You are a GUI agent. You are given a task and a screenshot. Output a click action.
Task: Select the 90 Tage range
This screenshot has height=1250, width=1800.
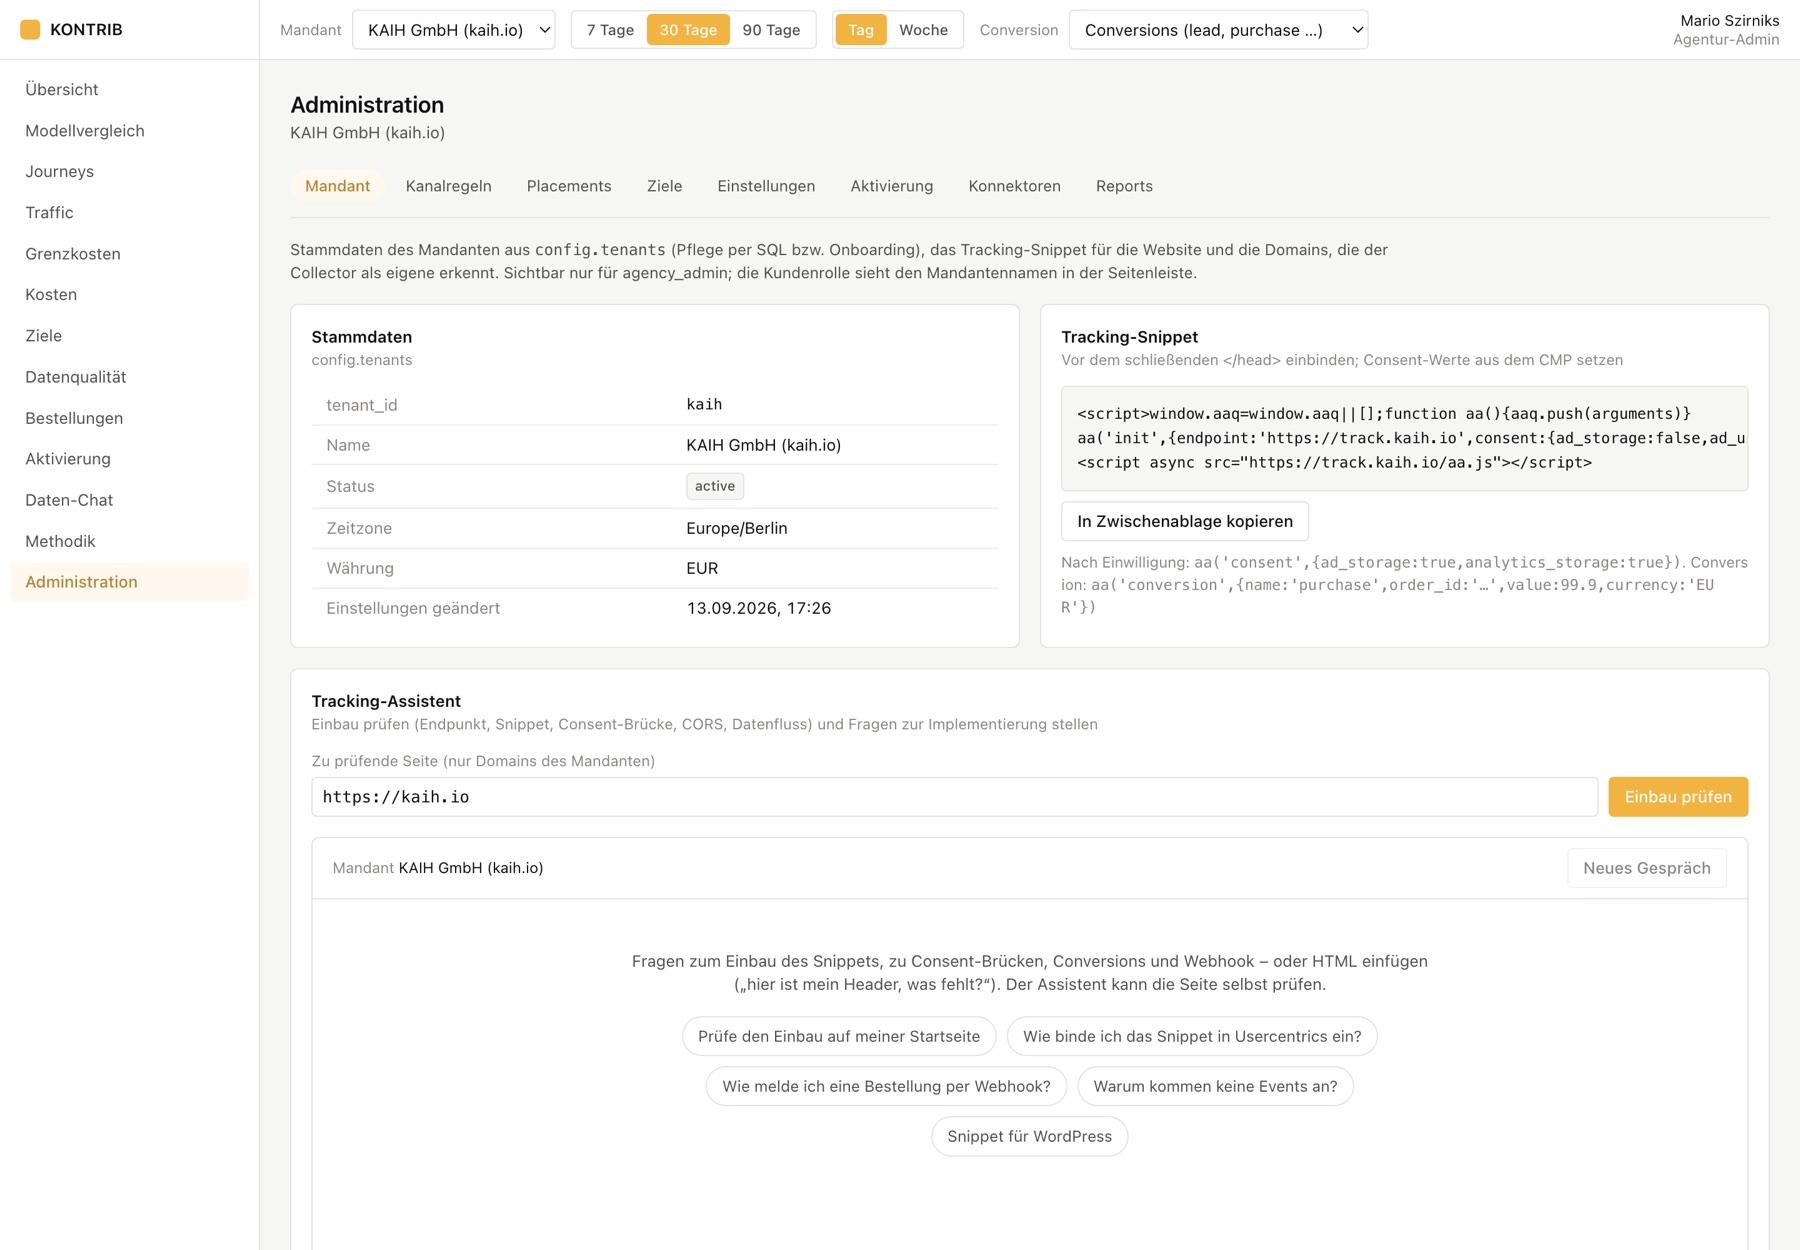[x=771, y=30]
